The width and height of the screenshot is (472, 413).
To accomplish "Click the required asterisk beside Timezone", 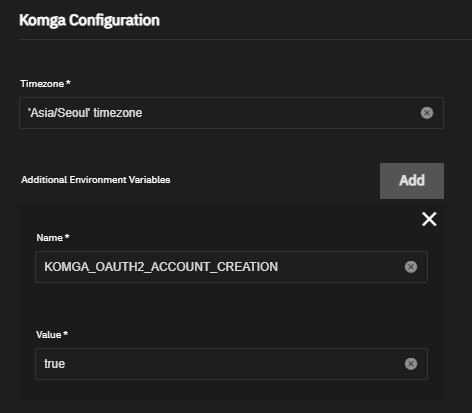I will (x=68, y=82).
